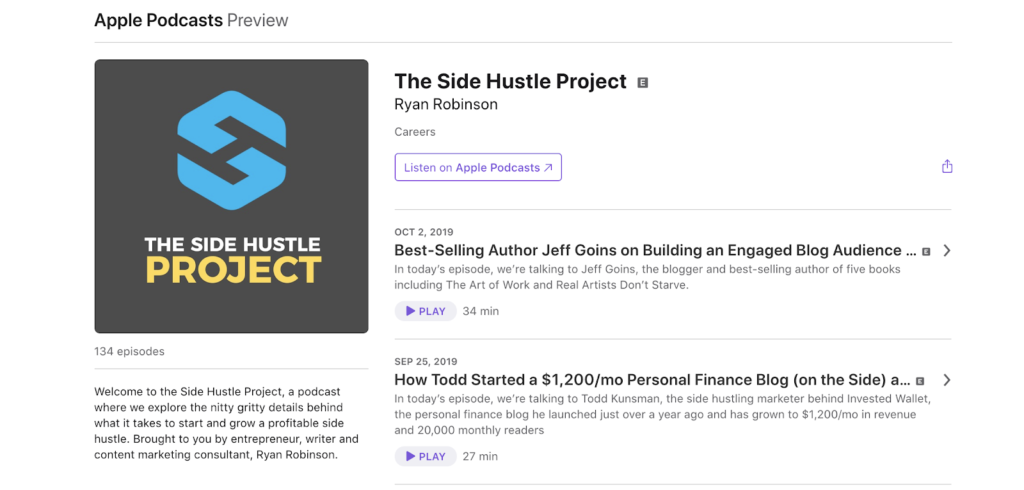Click explicit badge on Jeff Goins episode
This screenshot has height=490, width=1024.
tap(926, 251)
